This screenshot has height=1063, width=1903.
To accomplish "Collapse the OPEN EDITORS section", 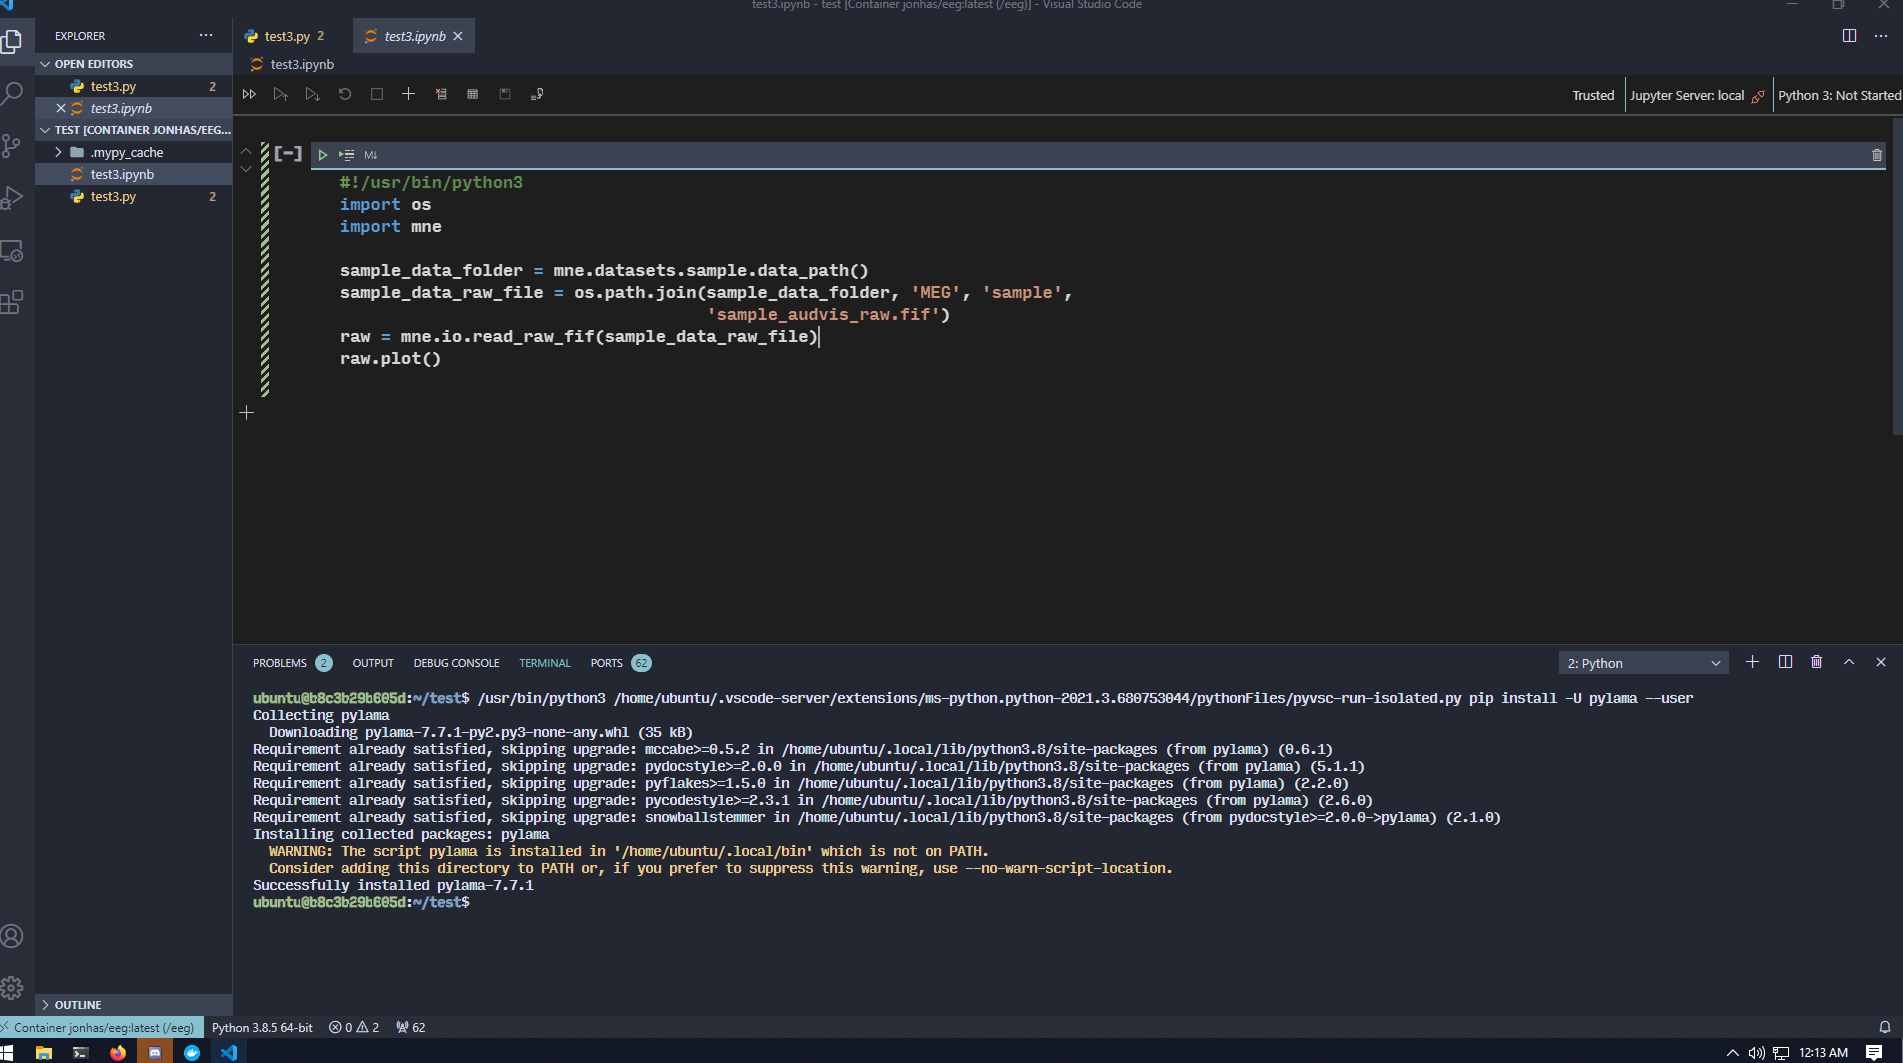I will click(x=46, y=63).
